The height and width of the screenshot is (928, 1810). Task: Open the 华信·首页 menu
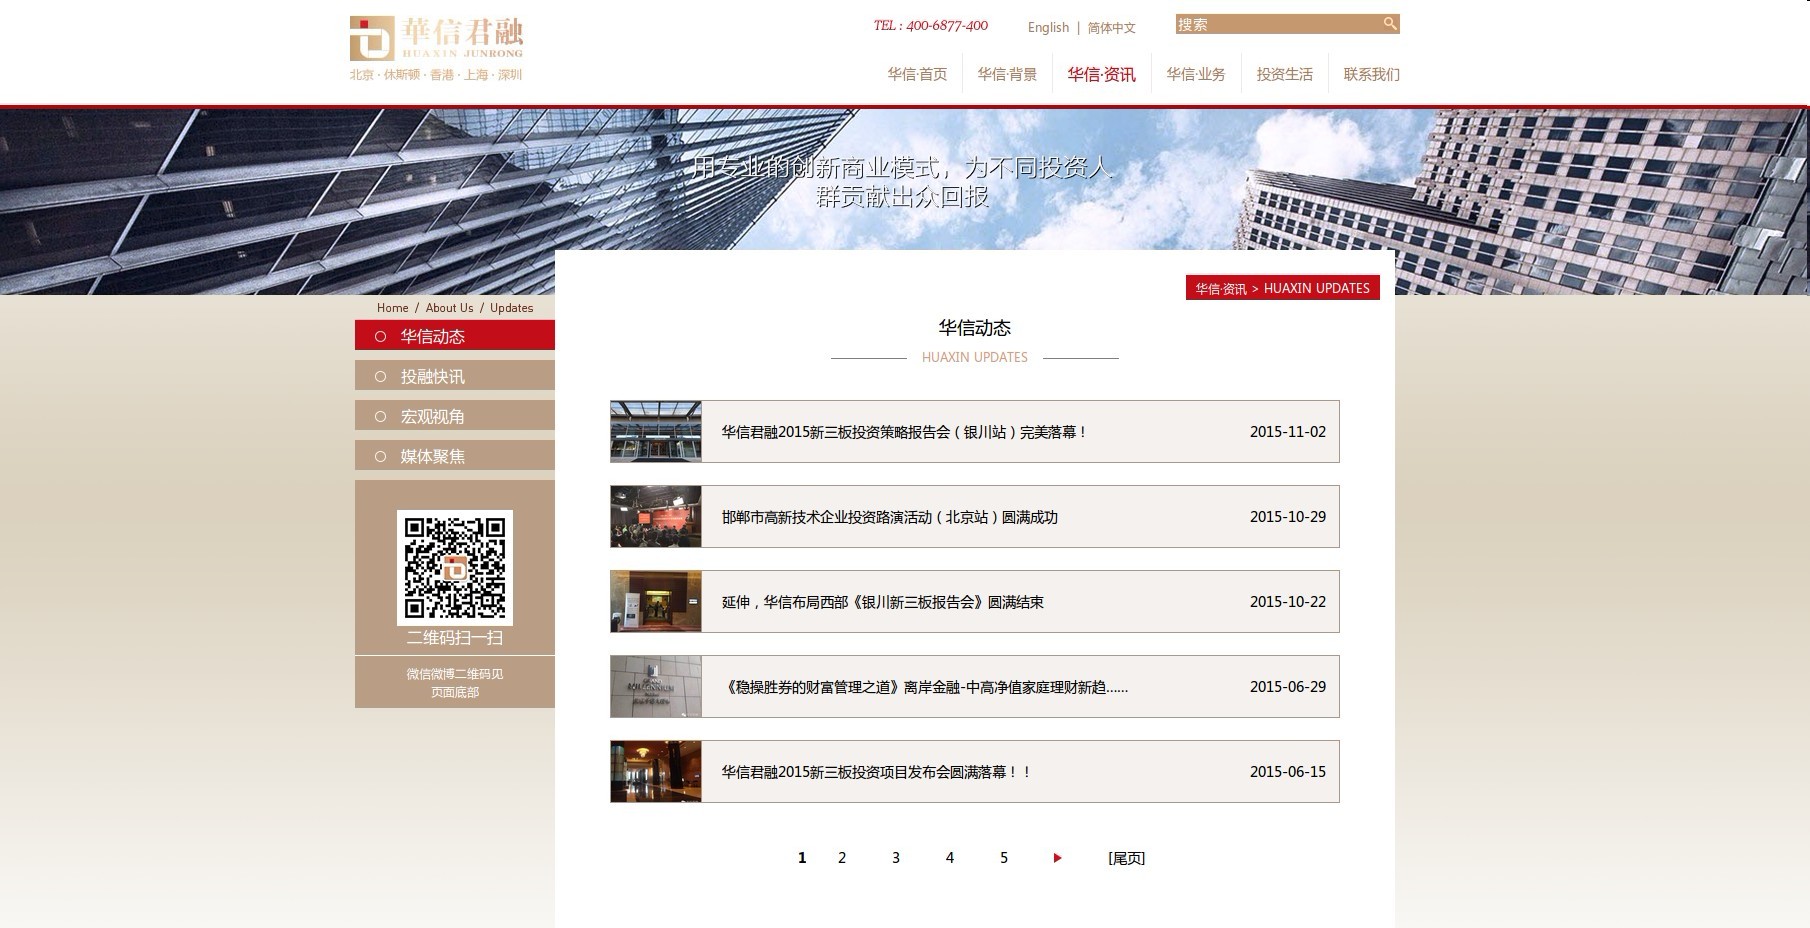point(917,74)
